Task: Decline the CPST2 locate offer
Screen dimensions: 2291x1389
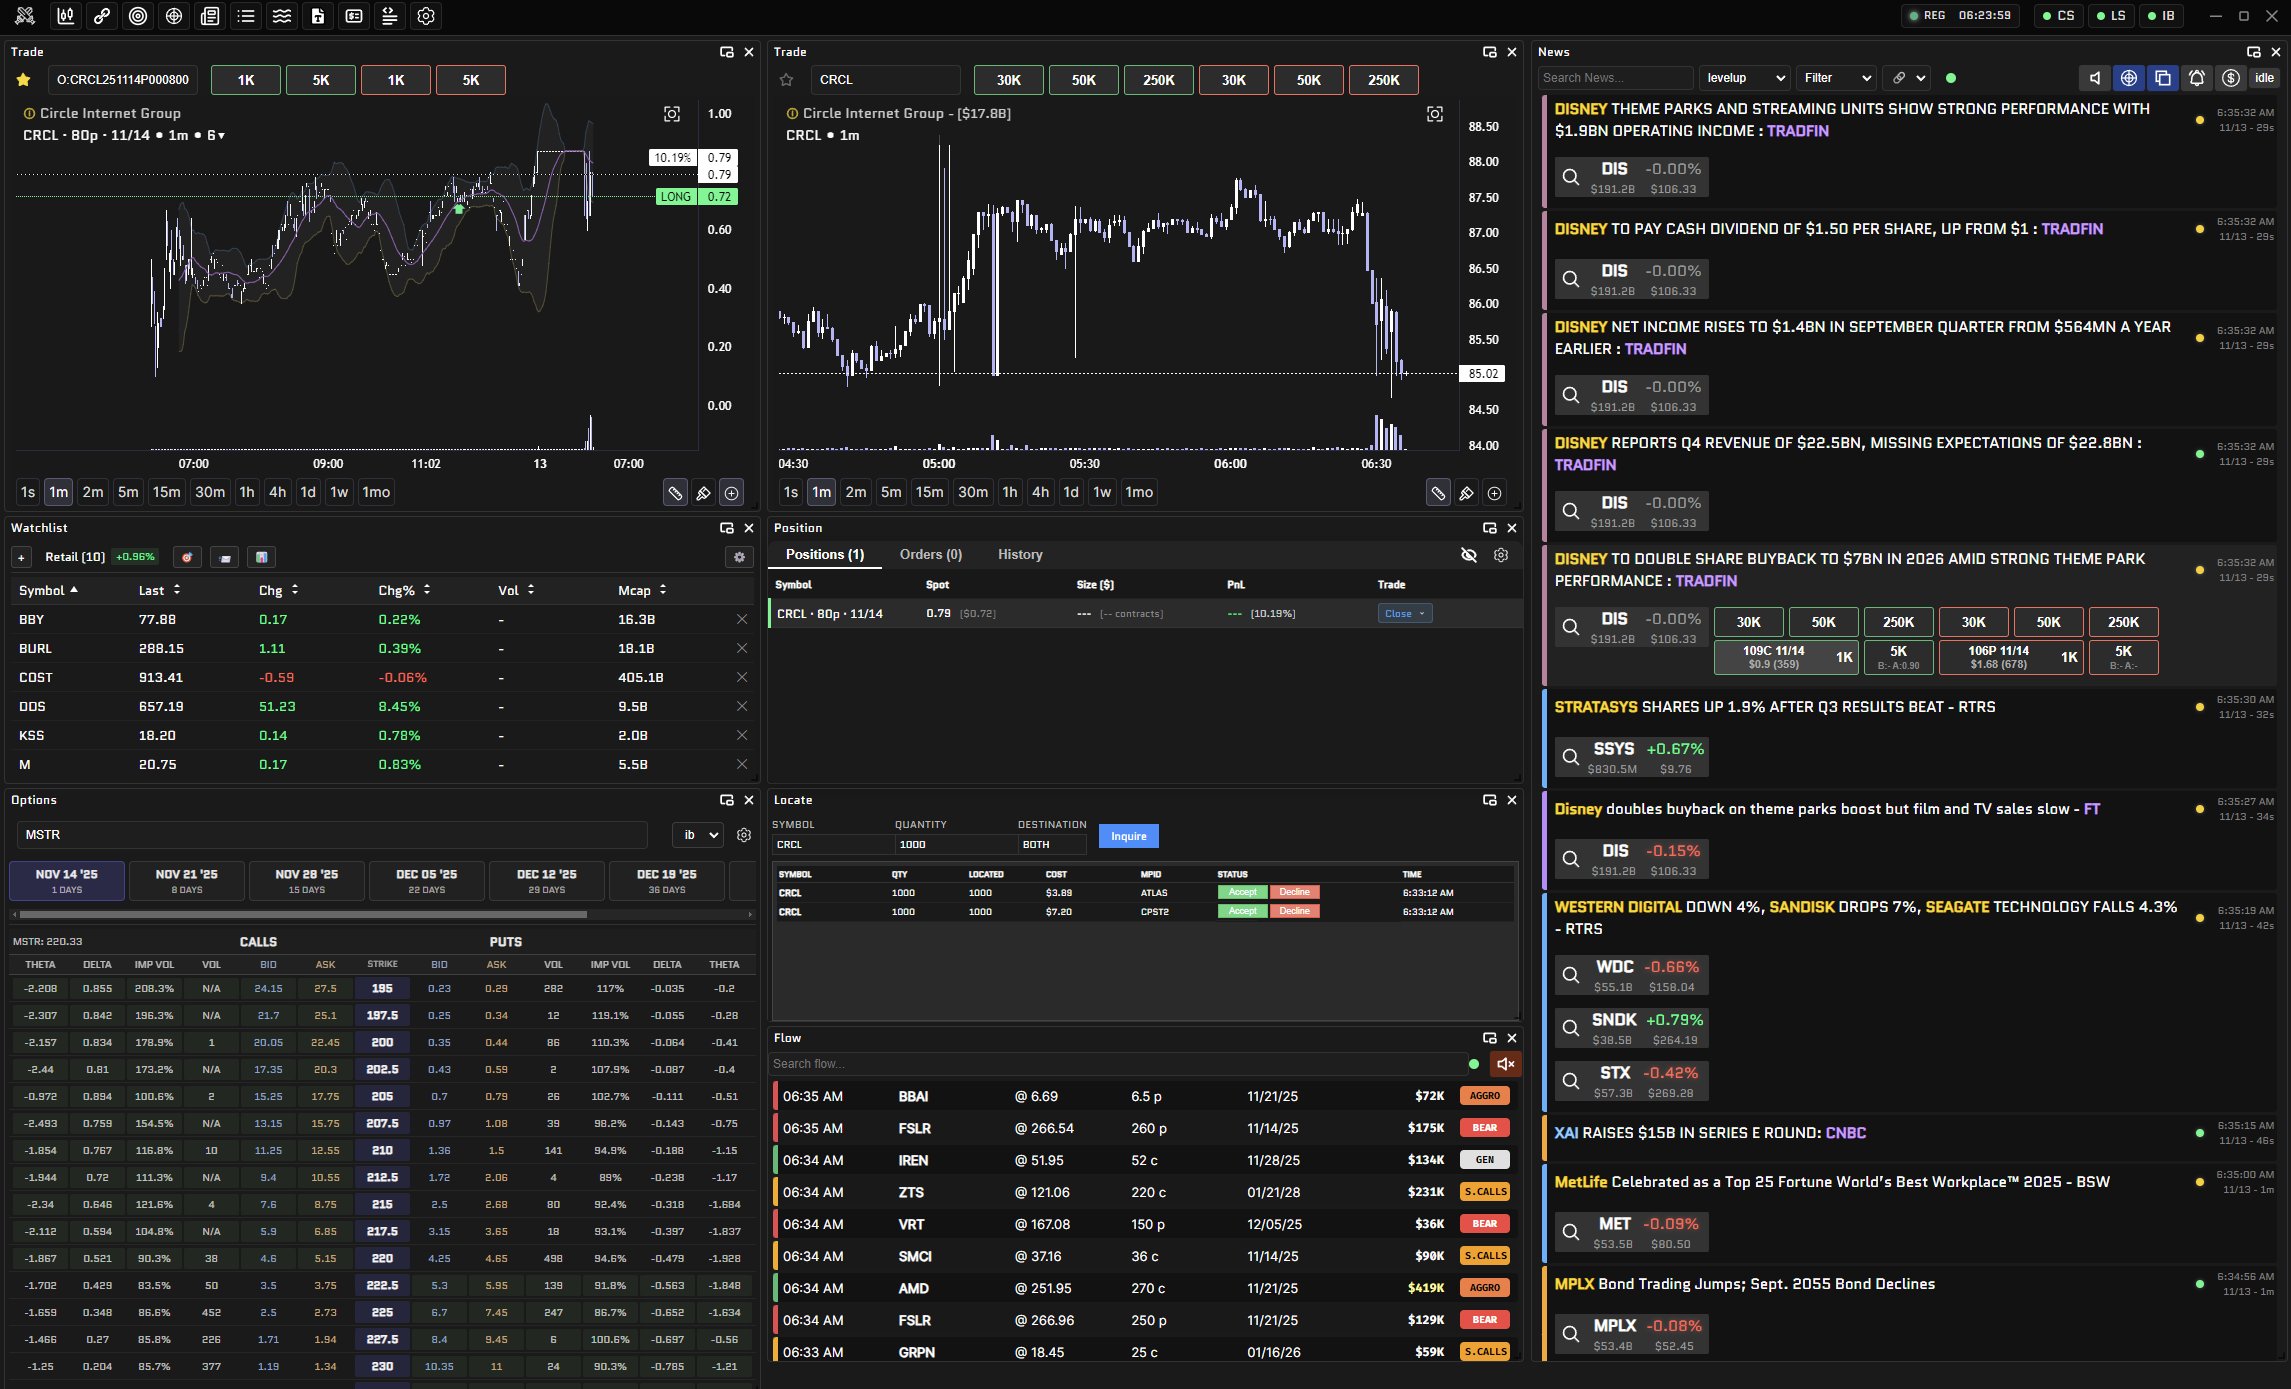Action: click(x=1295, y=912)
